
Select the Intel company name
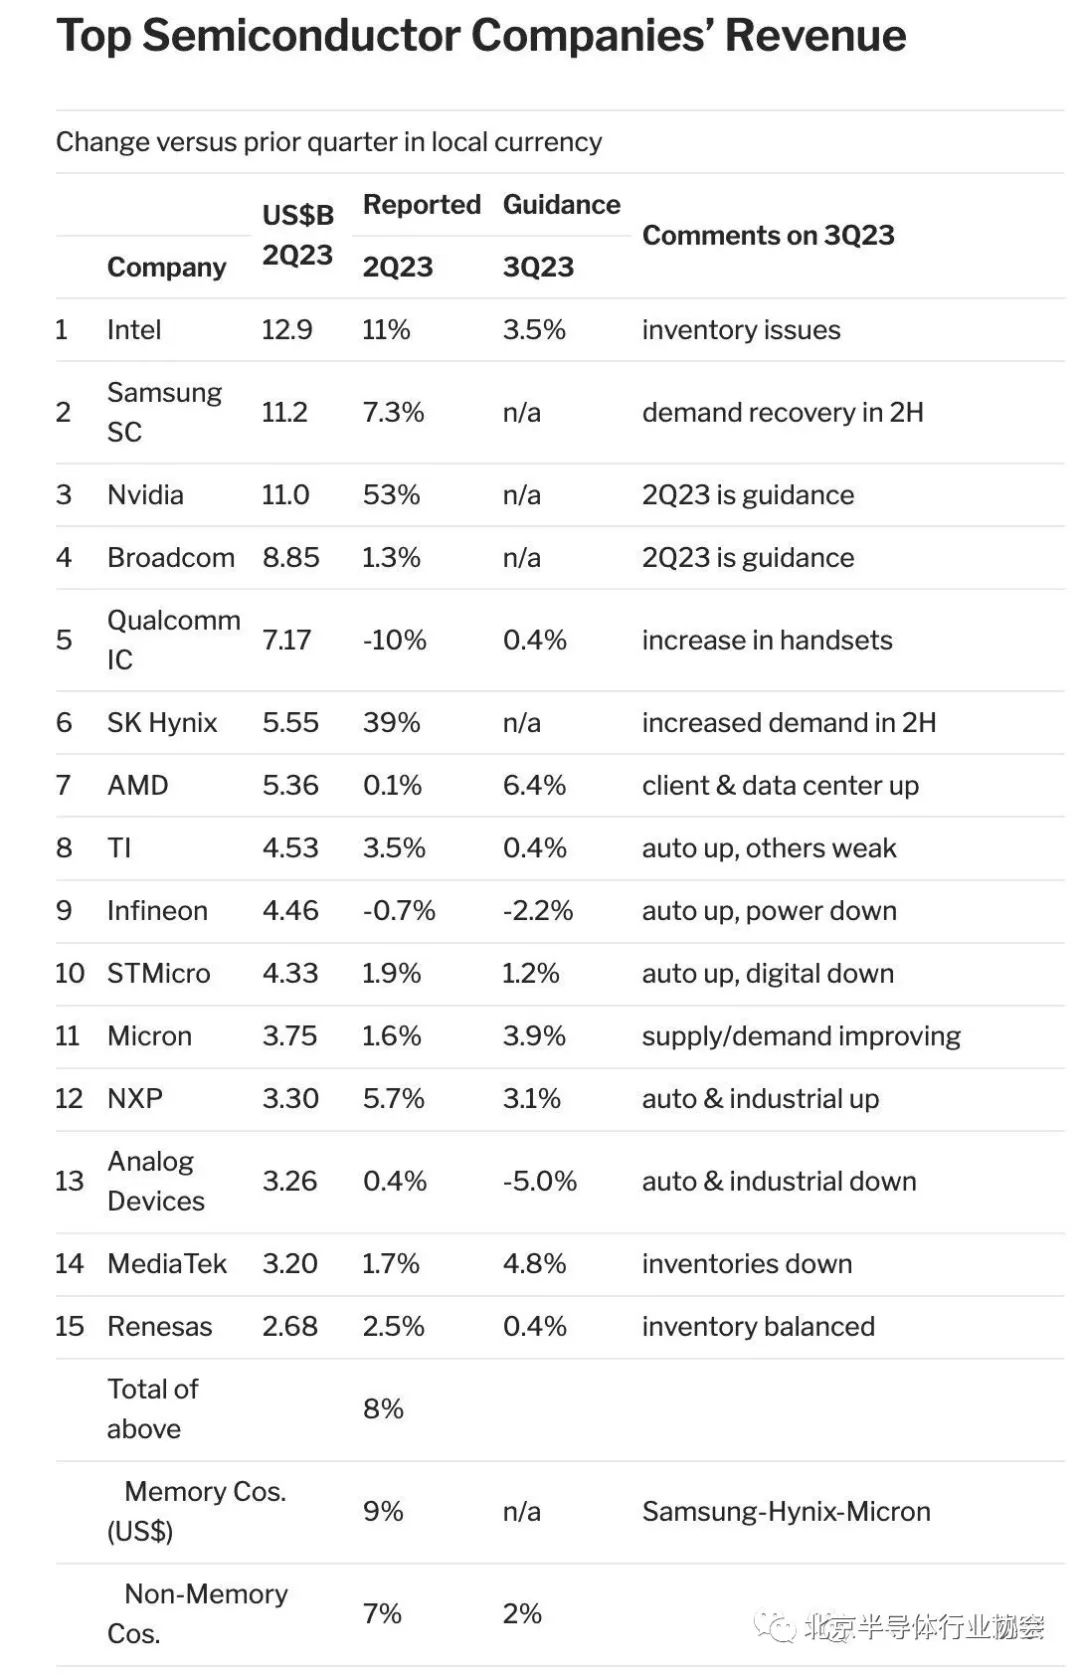134,330
